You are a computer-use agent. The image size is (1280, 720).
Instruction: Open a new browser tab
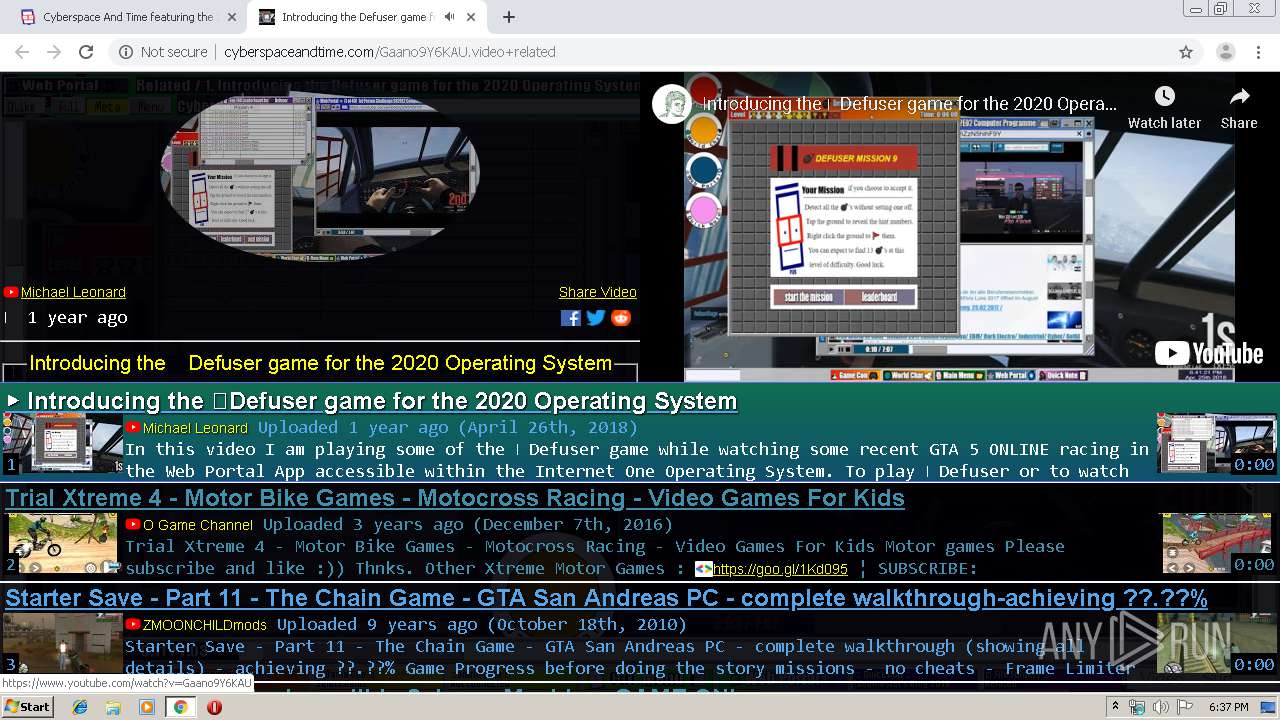509,17
